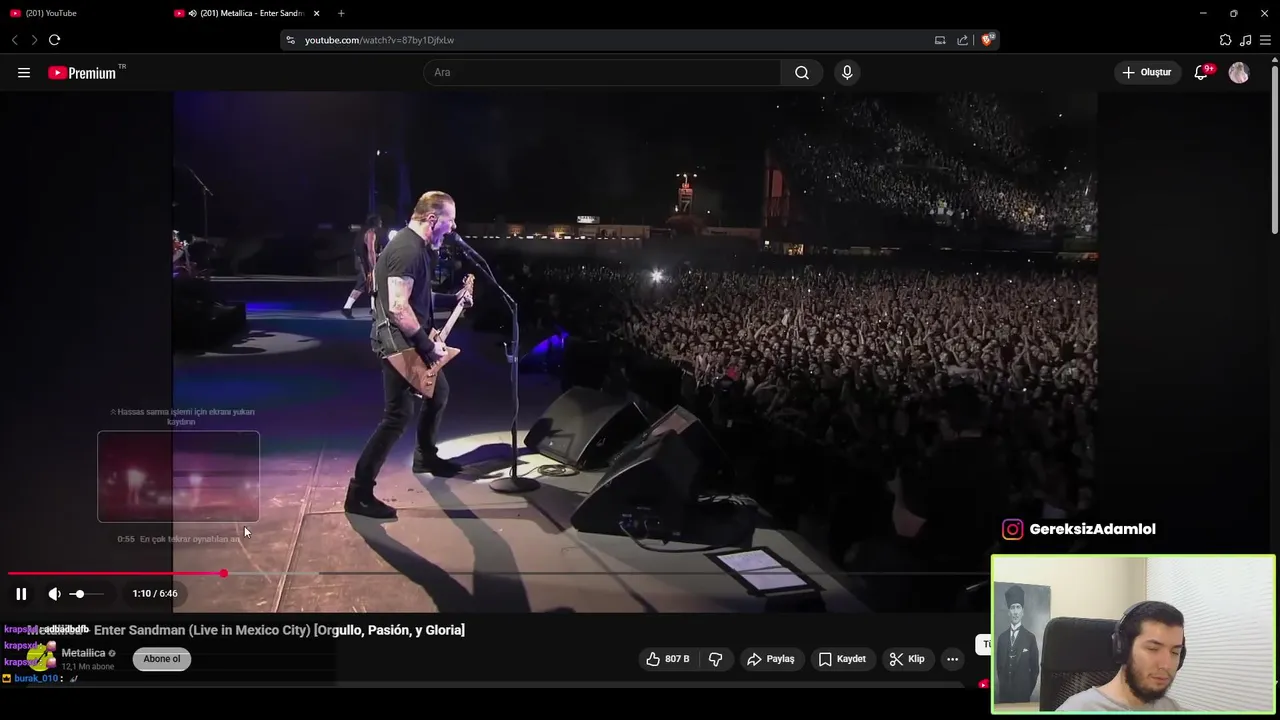Open a new browser tab with plus

[x=341, y=13]
